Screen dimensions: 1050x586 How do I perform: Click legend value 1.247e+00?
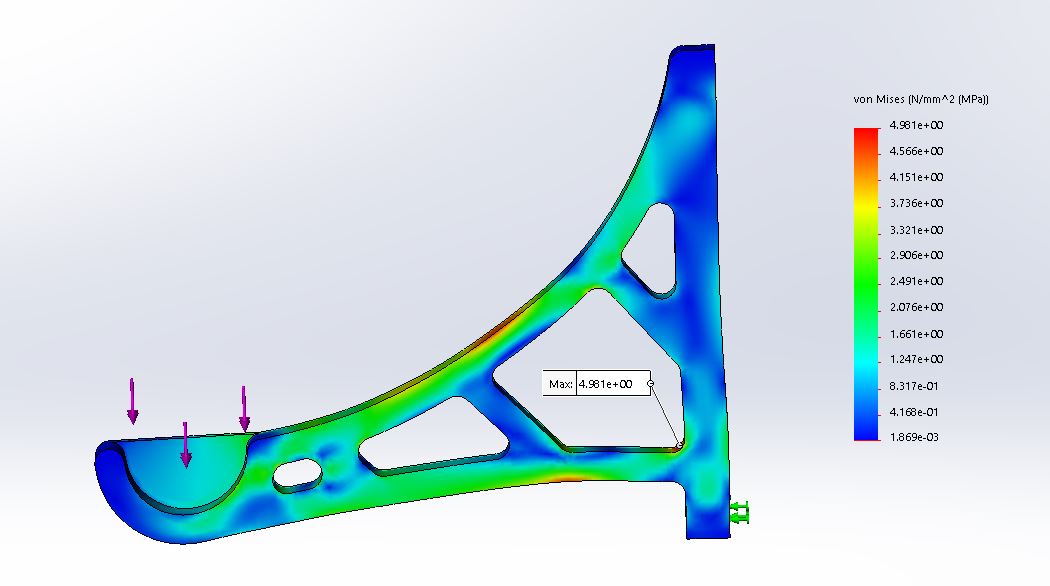click(x=916, y=360)
